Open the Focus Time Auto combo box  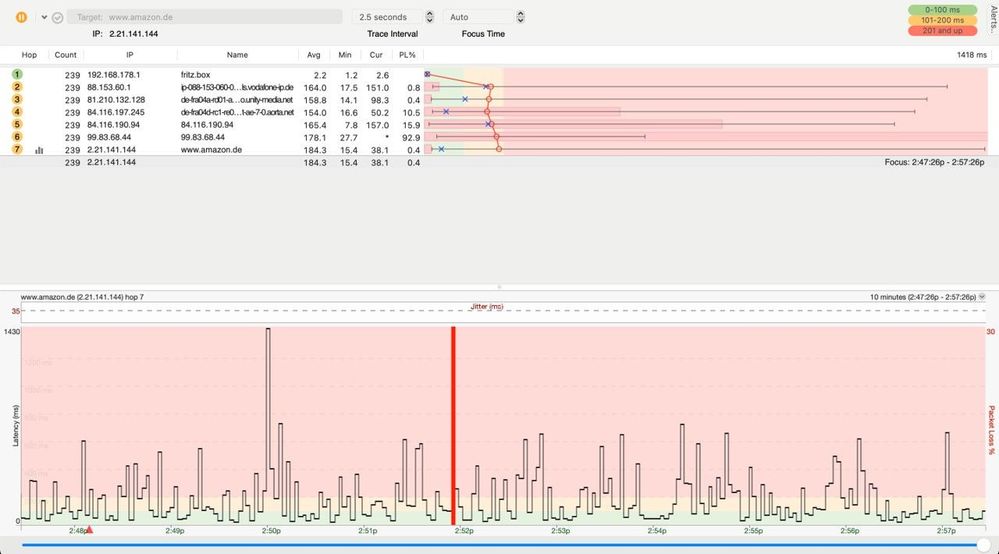pos(478,17)
